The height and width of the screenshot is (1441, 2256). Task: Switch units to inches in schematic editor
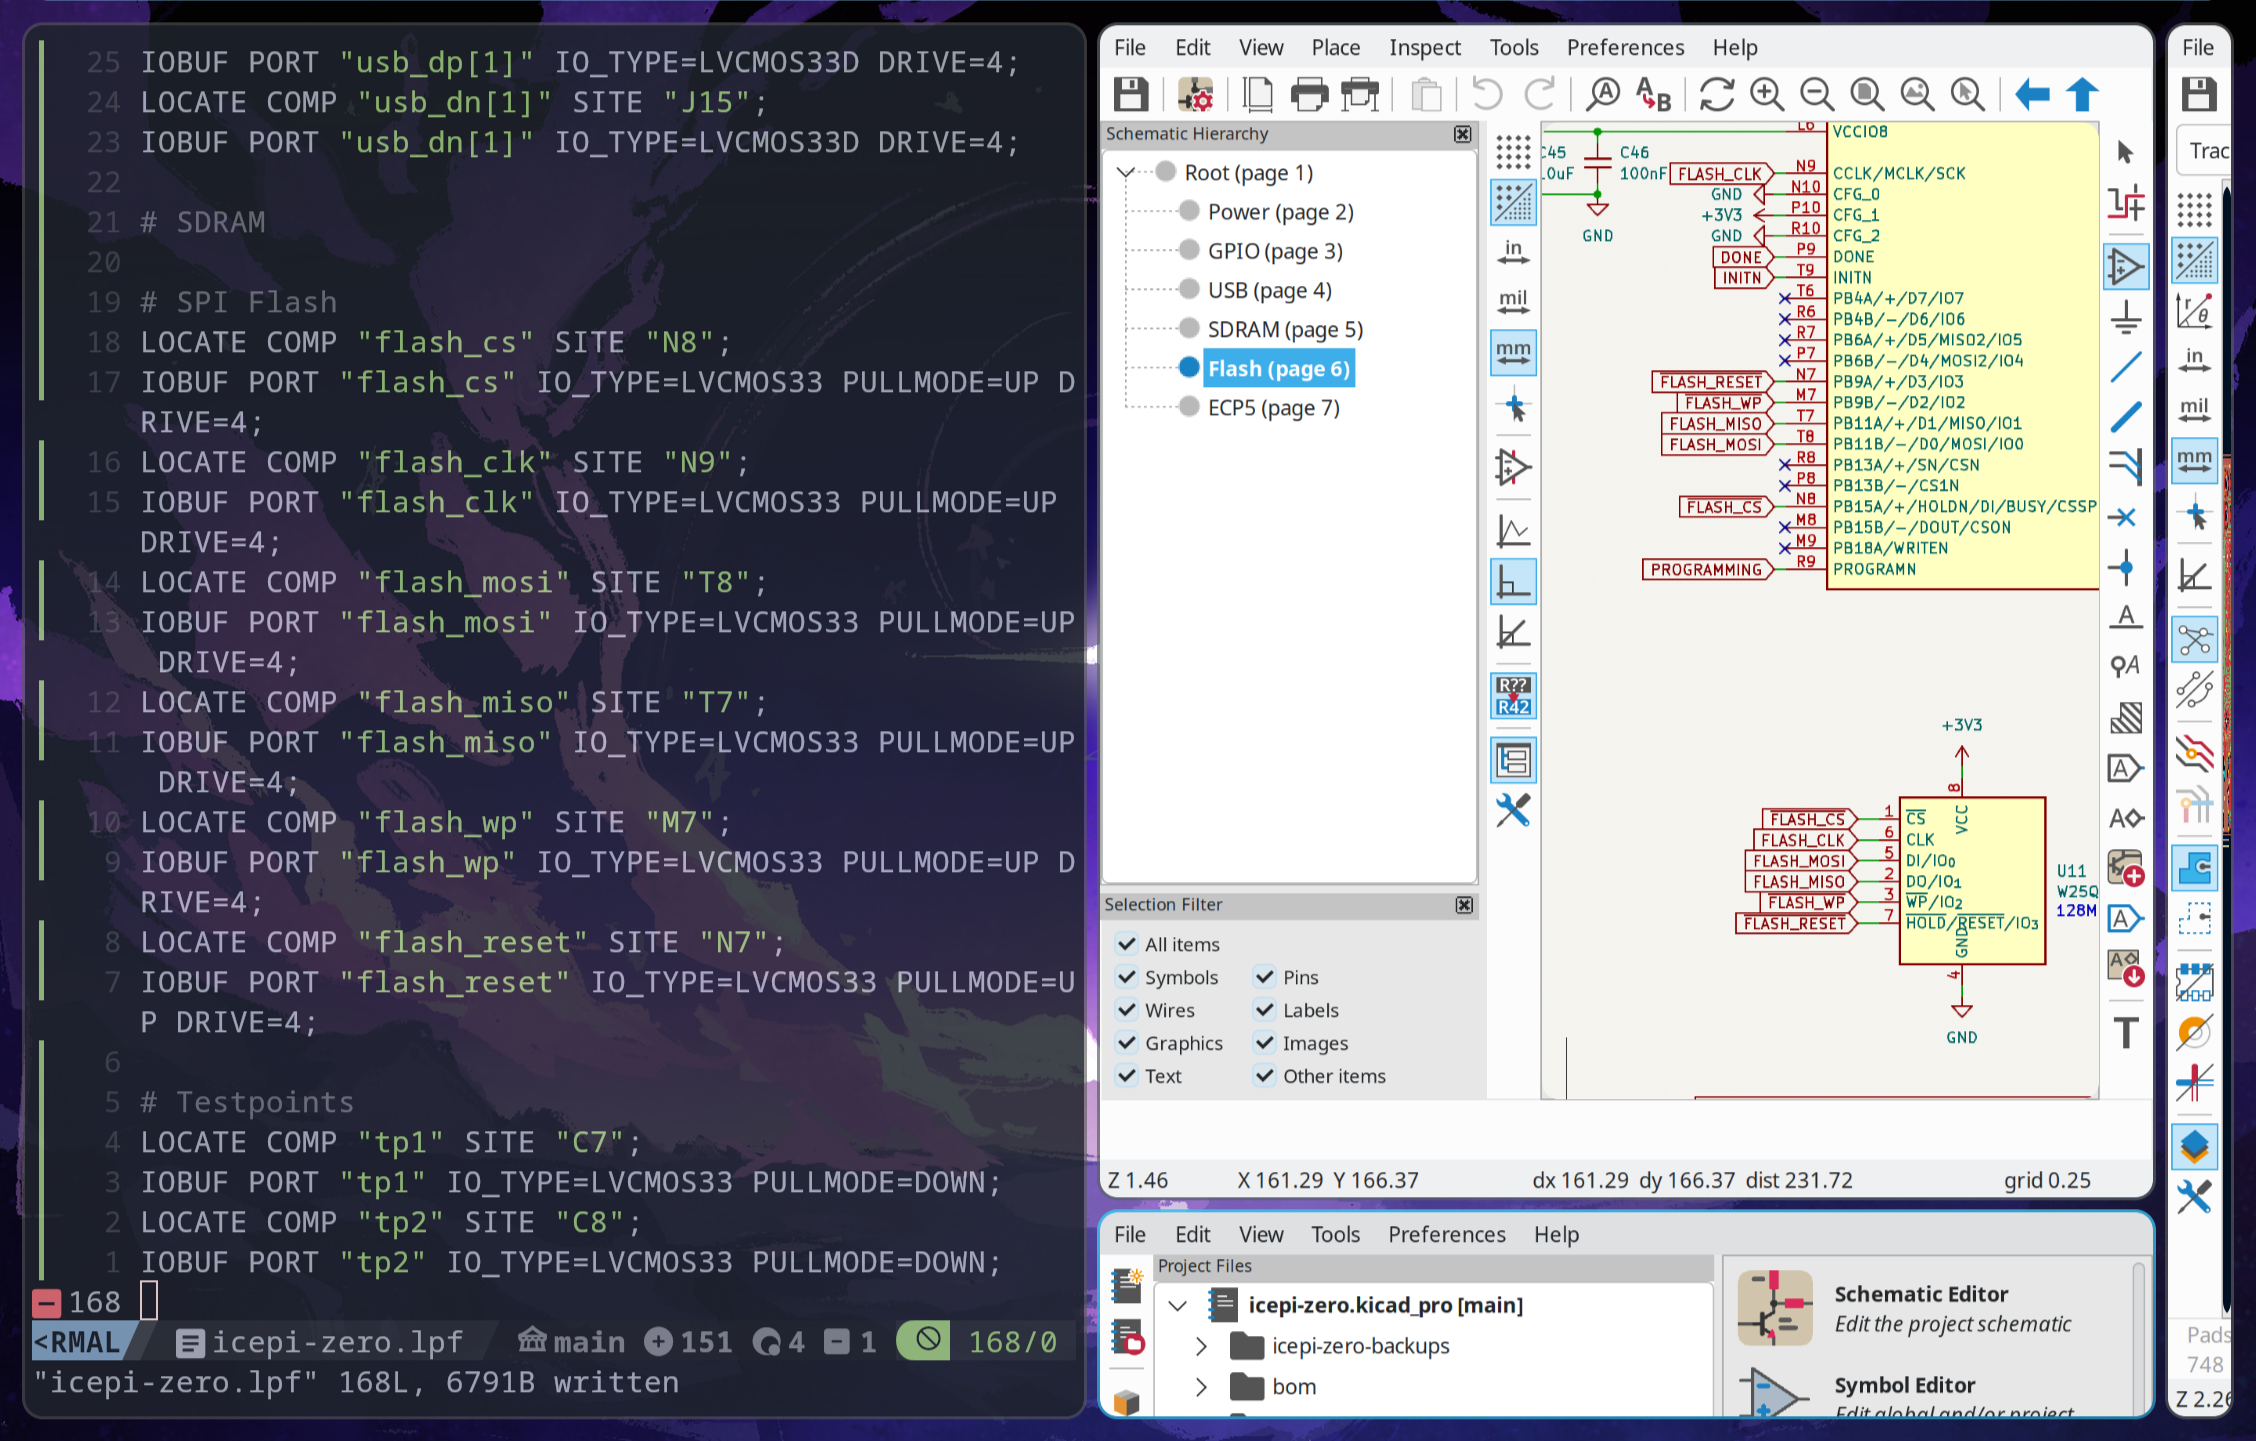[1513, 252]
